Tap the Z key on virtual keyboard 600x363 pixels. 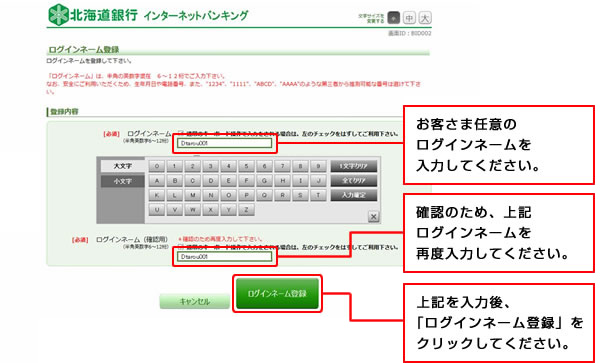click(x=246, y=210)
